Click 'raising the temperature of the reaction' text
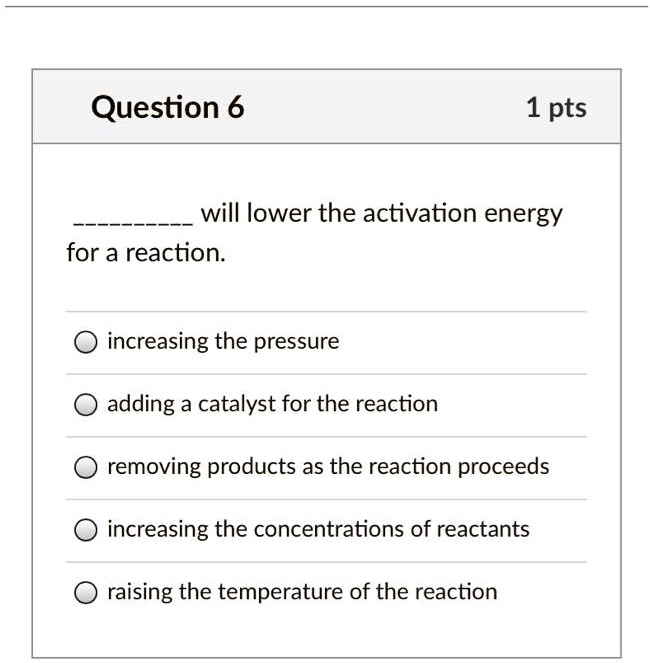650x663 pixels. pos(302,592)
